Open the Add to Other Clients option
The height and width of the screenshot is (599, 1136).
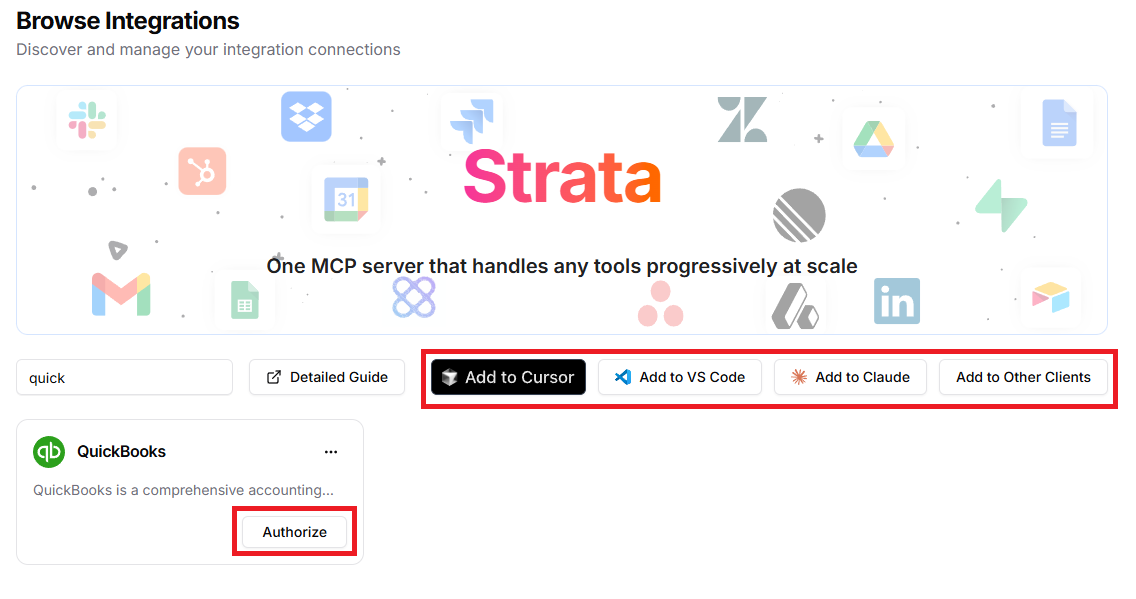pyautogui.click(x=1023, y=377)
